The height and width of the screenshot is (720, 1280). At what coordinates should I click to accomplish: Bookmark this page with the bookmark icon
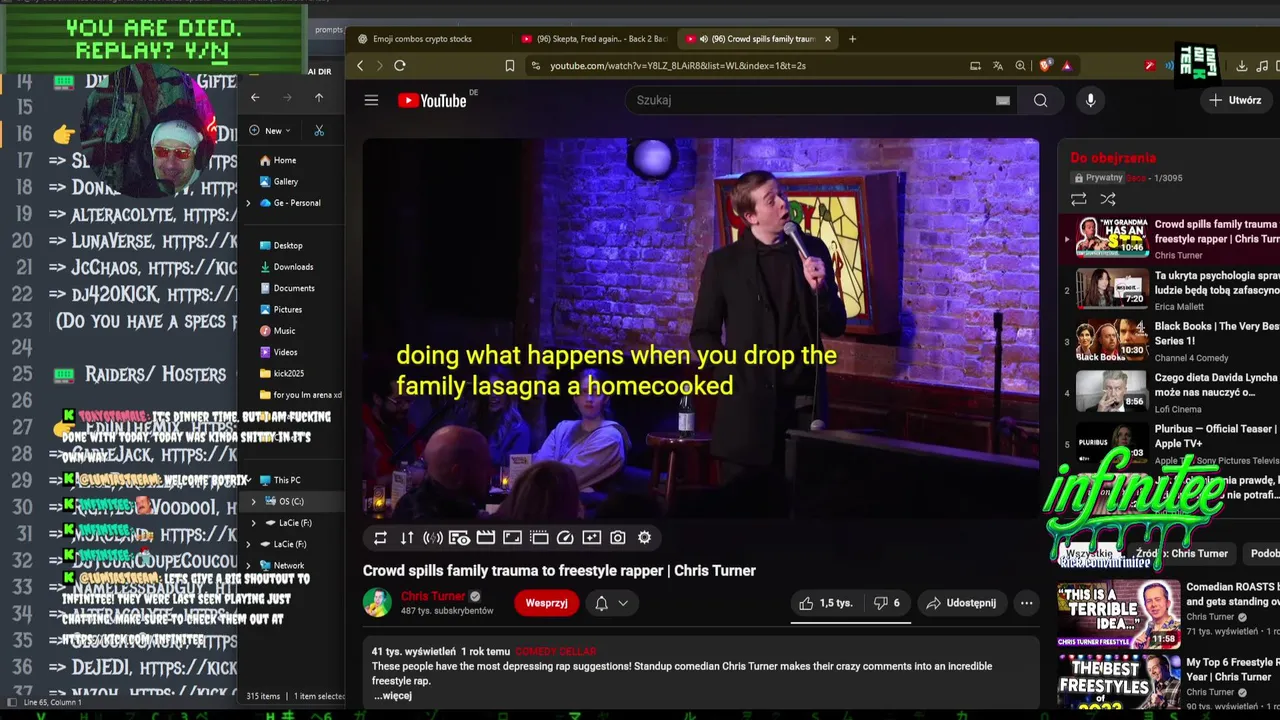coord(509,66)
